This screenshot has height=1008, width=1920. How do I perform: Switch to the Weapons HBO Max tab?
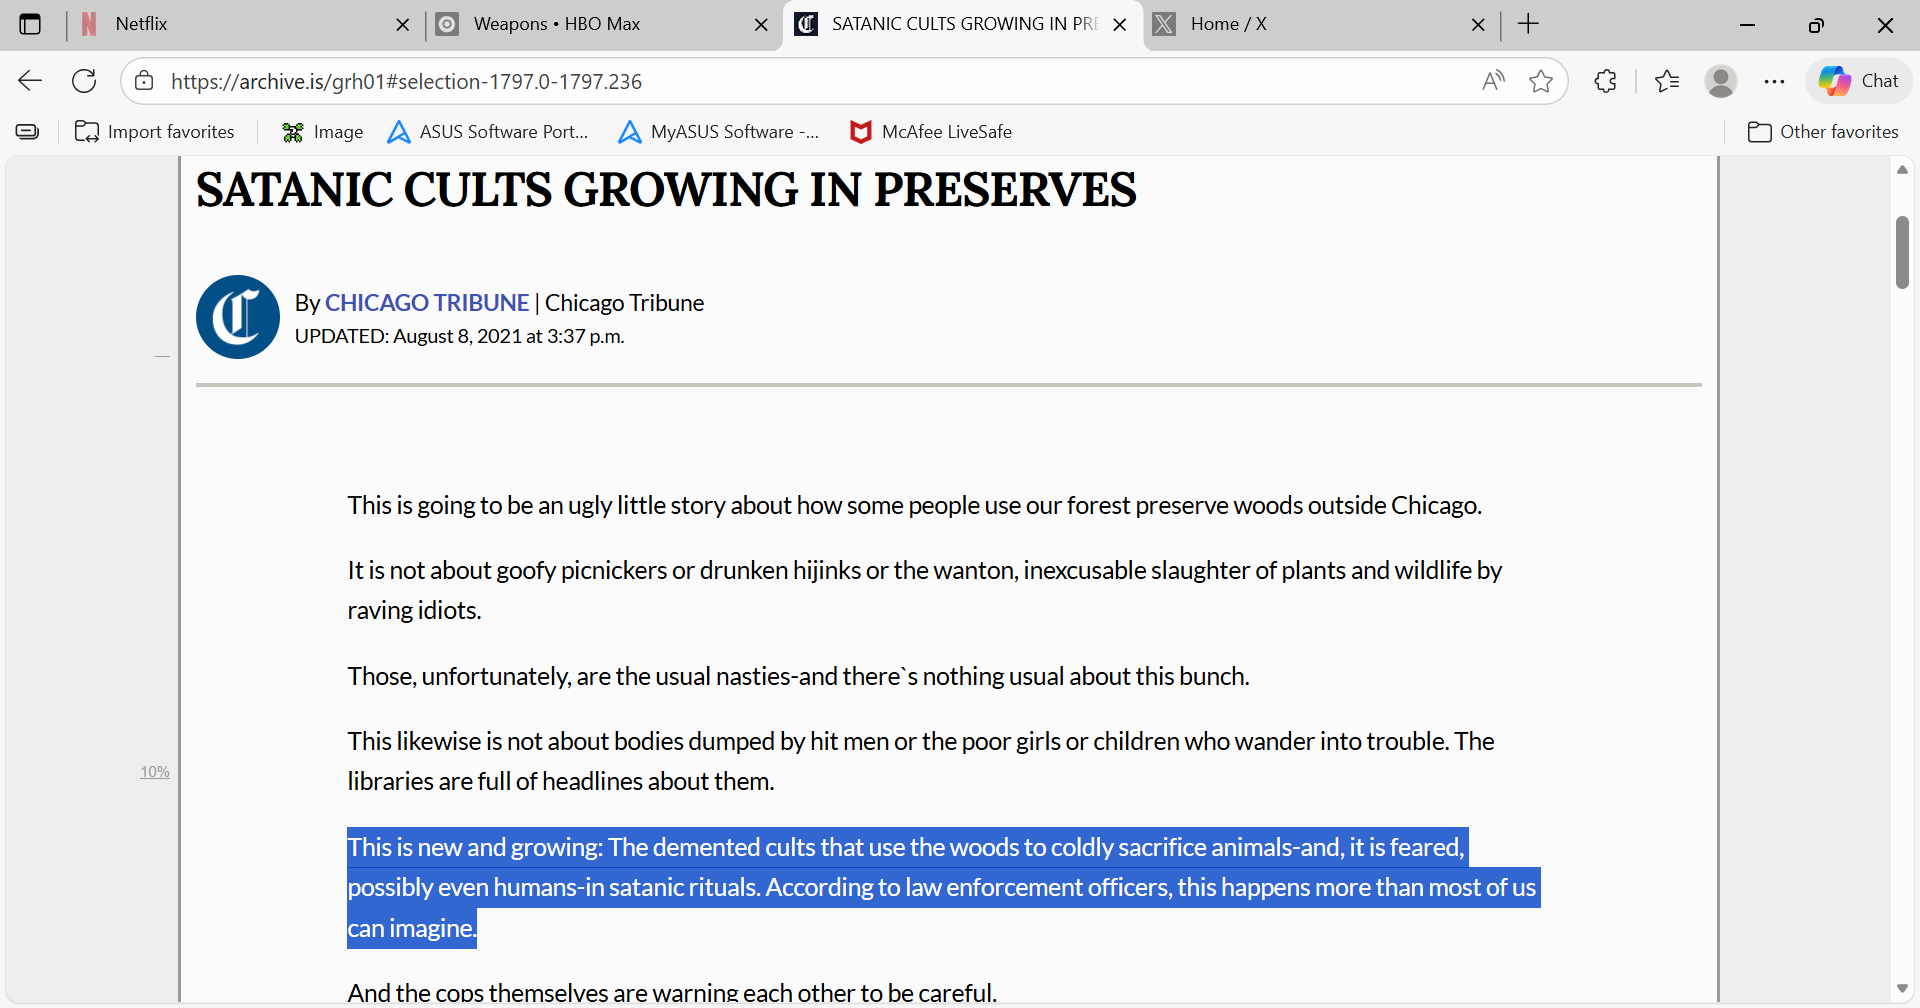click(604, 24)
